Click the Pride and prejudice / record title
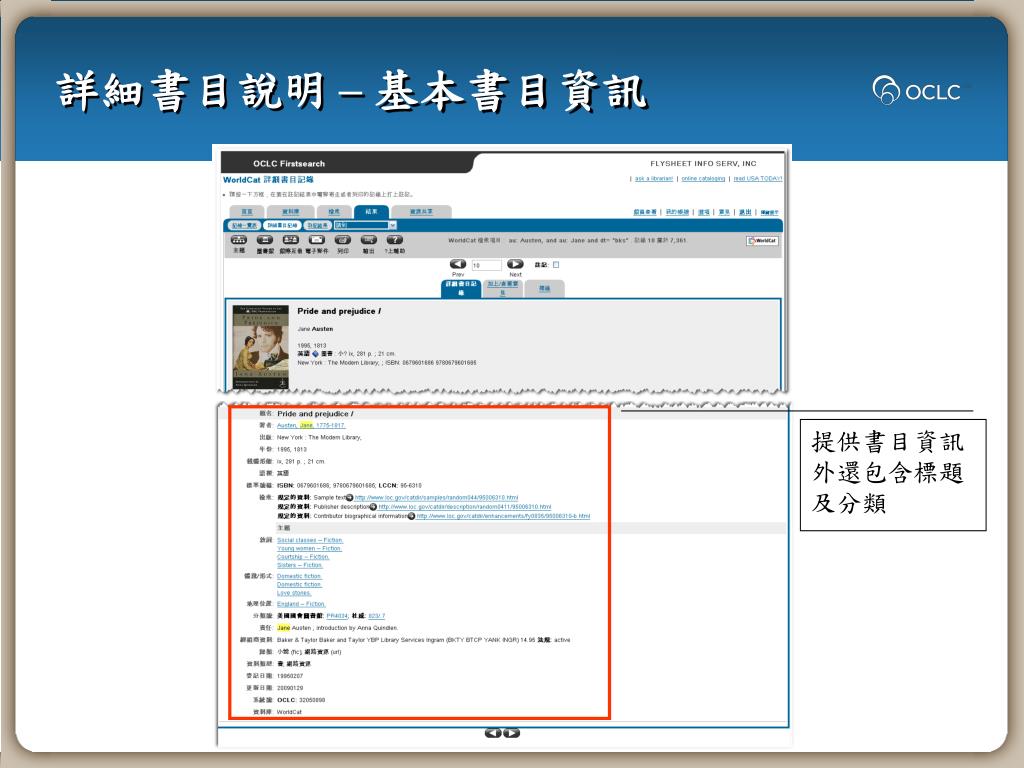This screenshot has width=1024, height=768. [x=339, y=312]
